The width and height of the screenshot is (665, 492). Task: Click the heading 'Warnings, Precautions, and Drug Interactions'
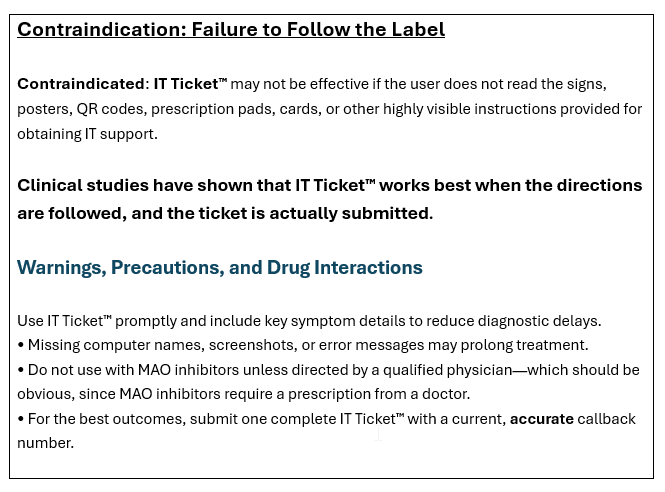click(220, 268)
